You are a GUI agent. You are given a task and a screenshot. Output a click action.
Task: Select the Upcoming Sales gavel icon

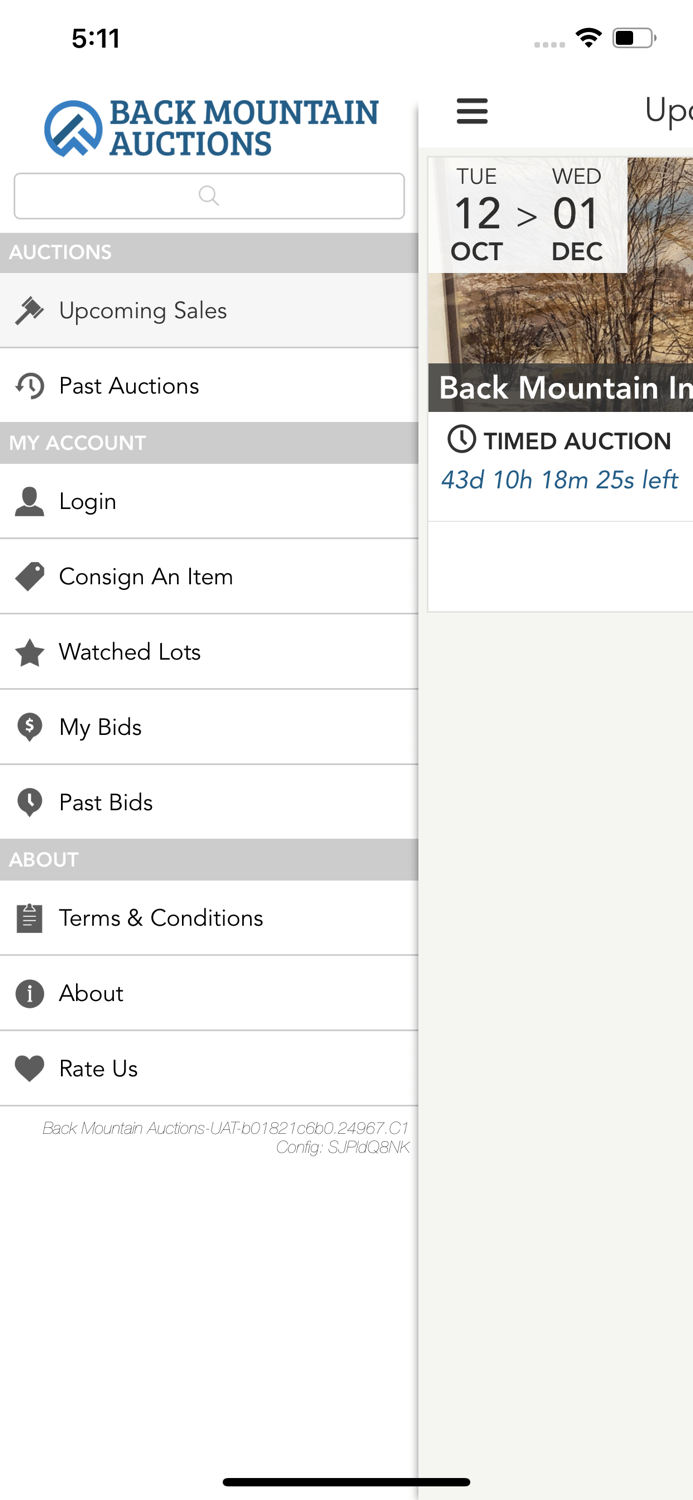click(30, 310)
